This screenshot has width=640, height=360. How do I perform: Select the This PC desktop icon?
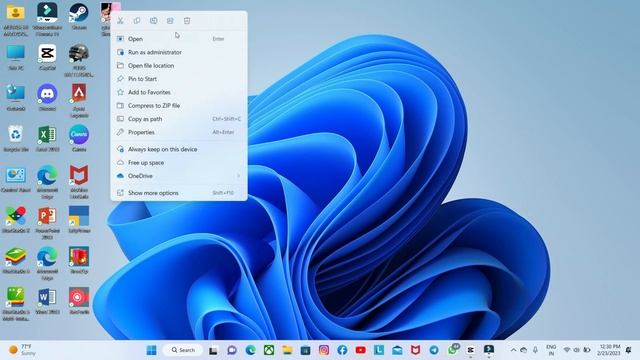point(16,58)
